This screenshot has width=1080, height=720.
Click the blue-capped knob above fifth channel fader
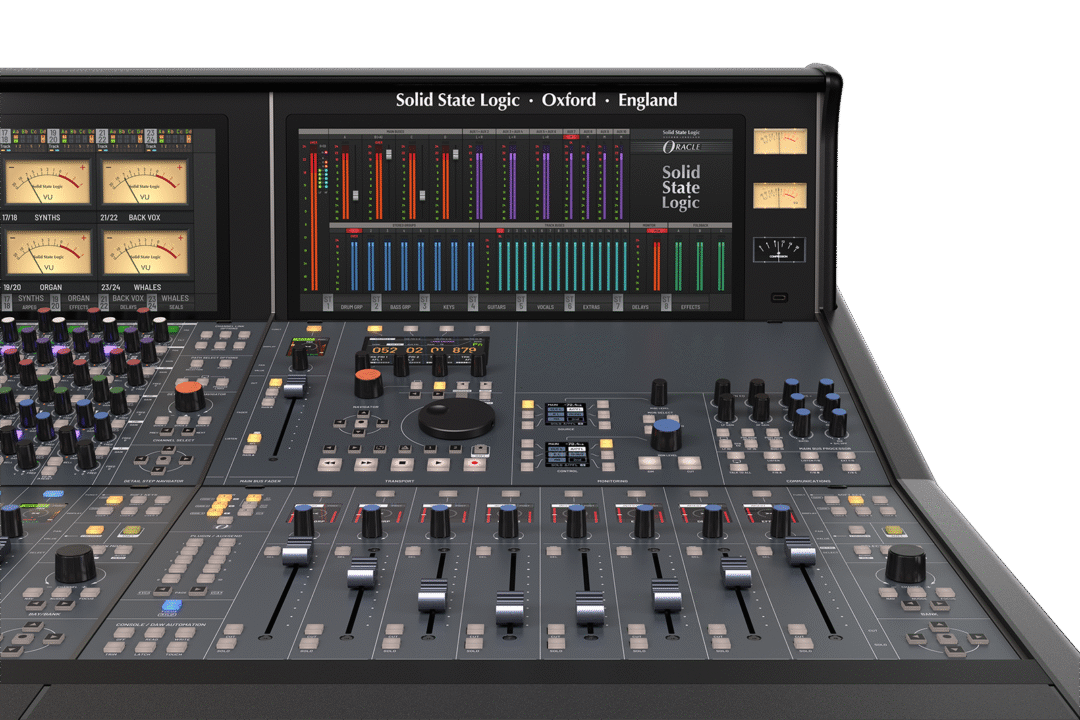click(x=576, y=522)
